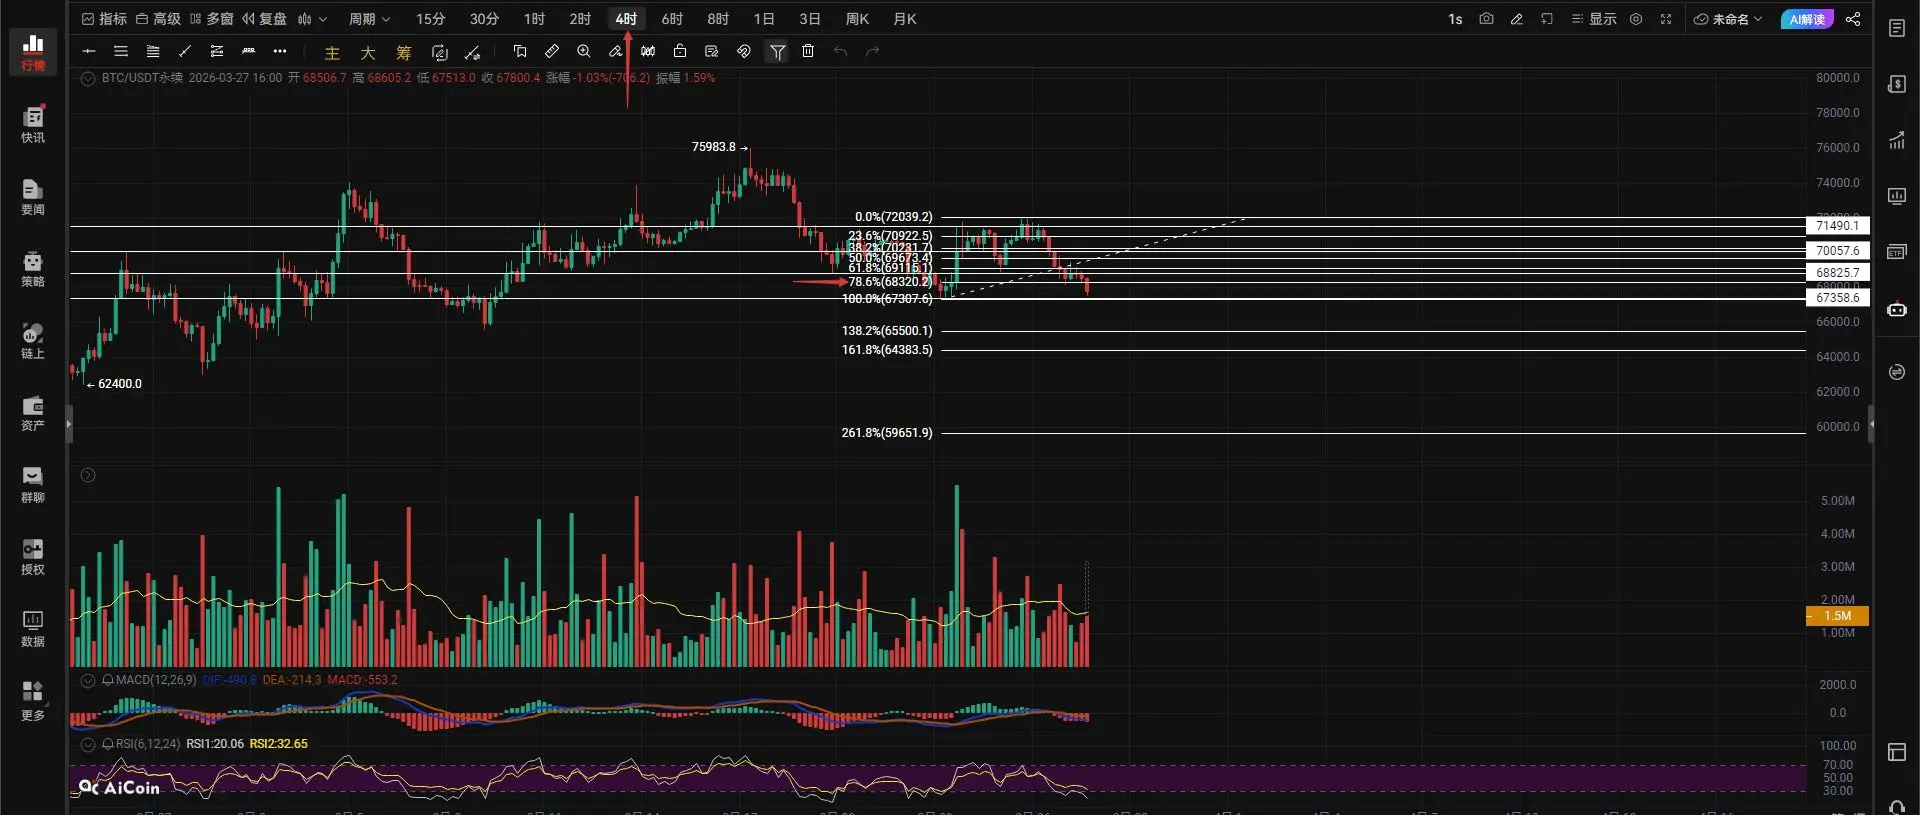
Task: Open chart settings hexagon icon
Action: click(1636, 19)
